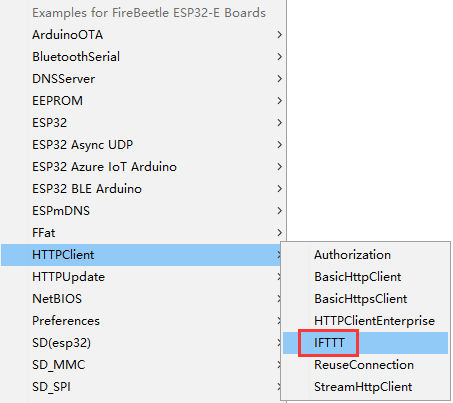This screenshot has height=403, width=453.
Task: Select the highlighted HTTPClient menu entry
Action: (141, 255)
